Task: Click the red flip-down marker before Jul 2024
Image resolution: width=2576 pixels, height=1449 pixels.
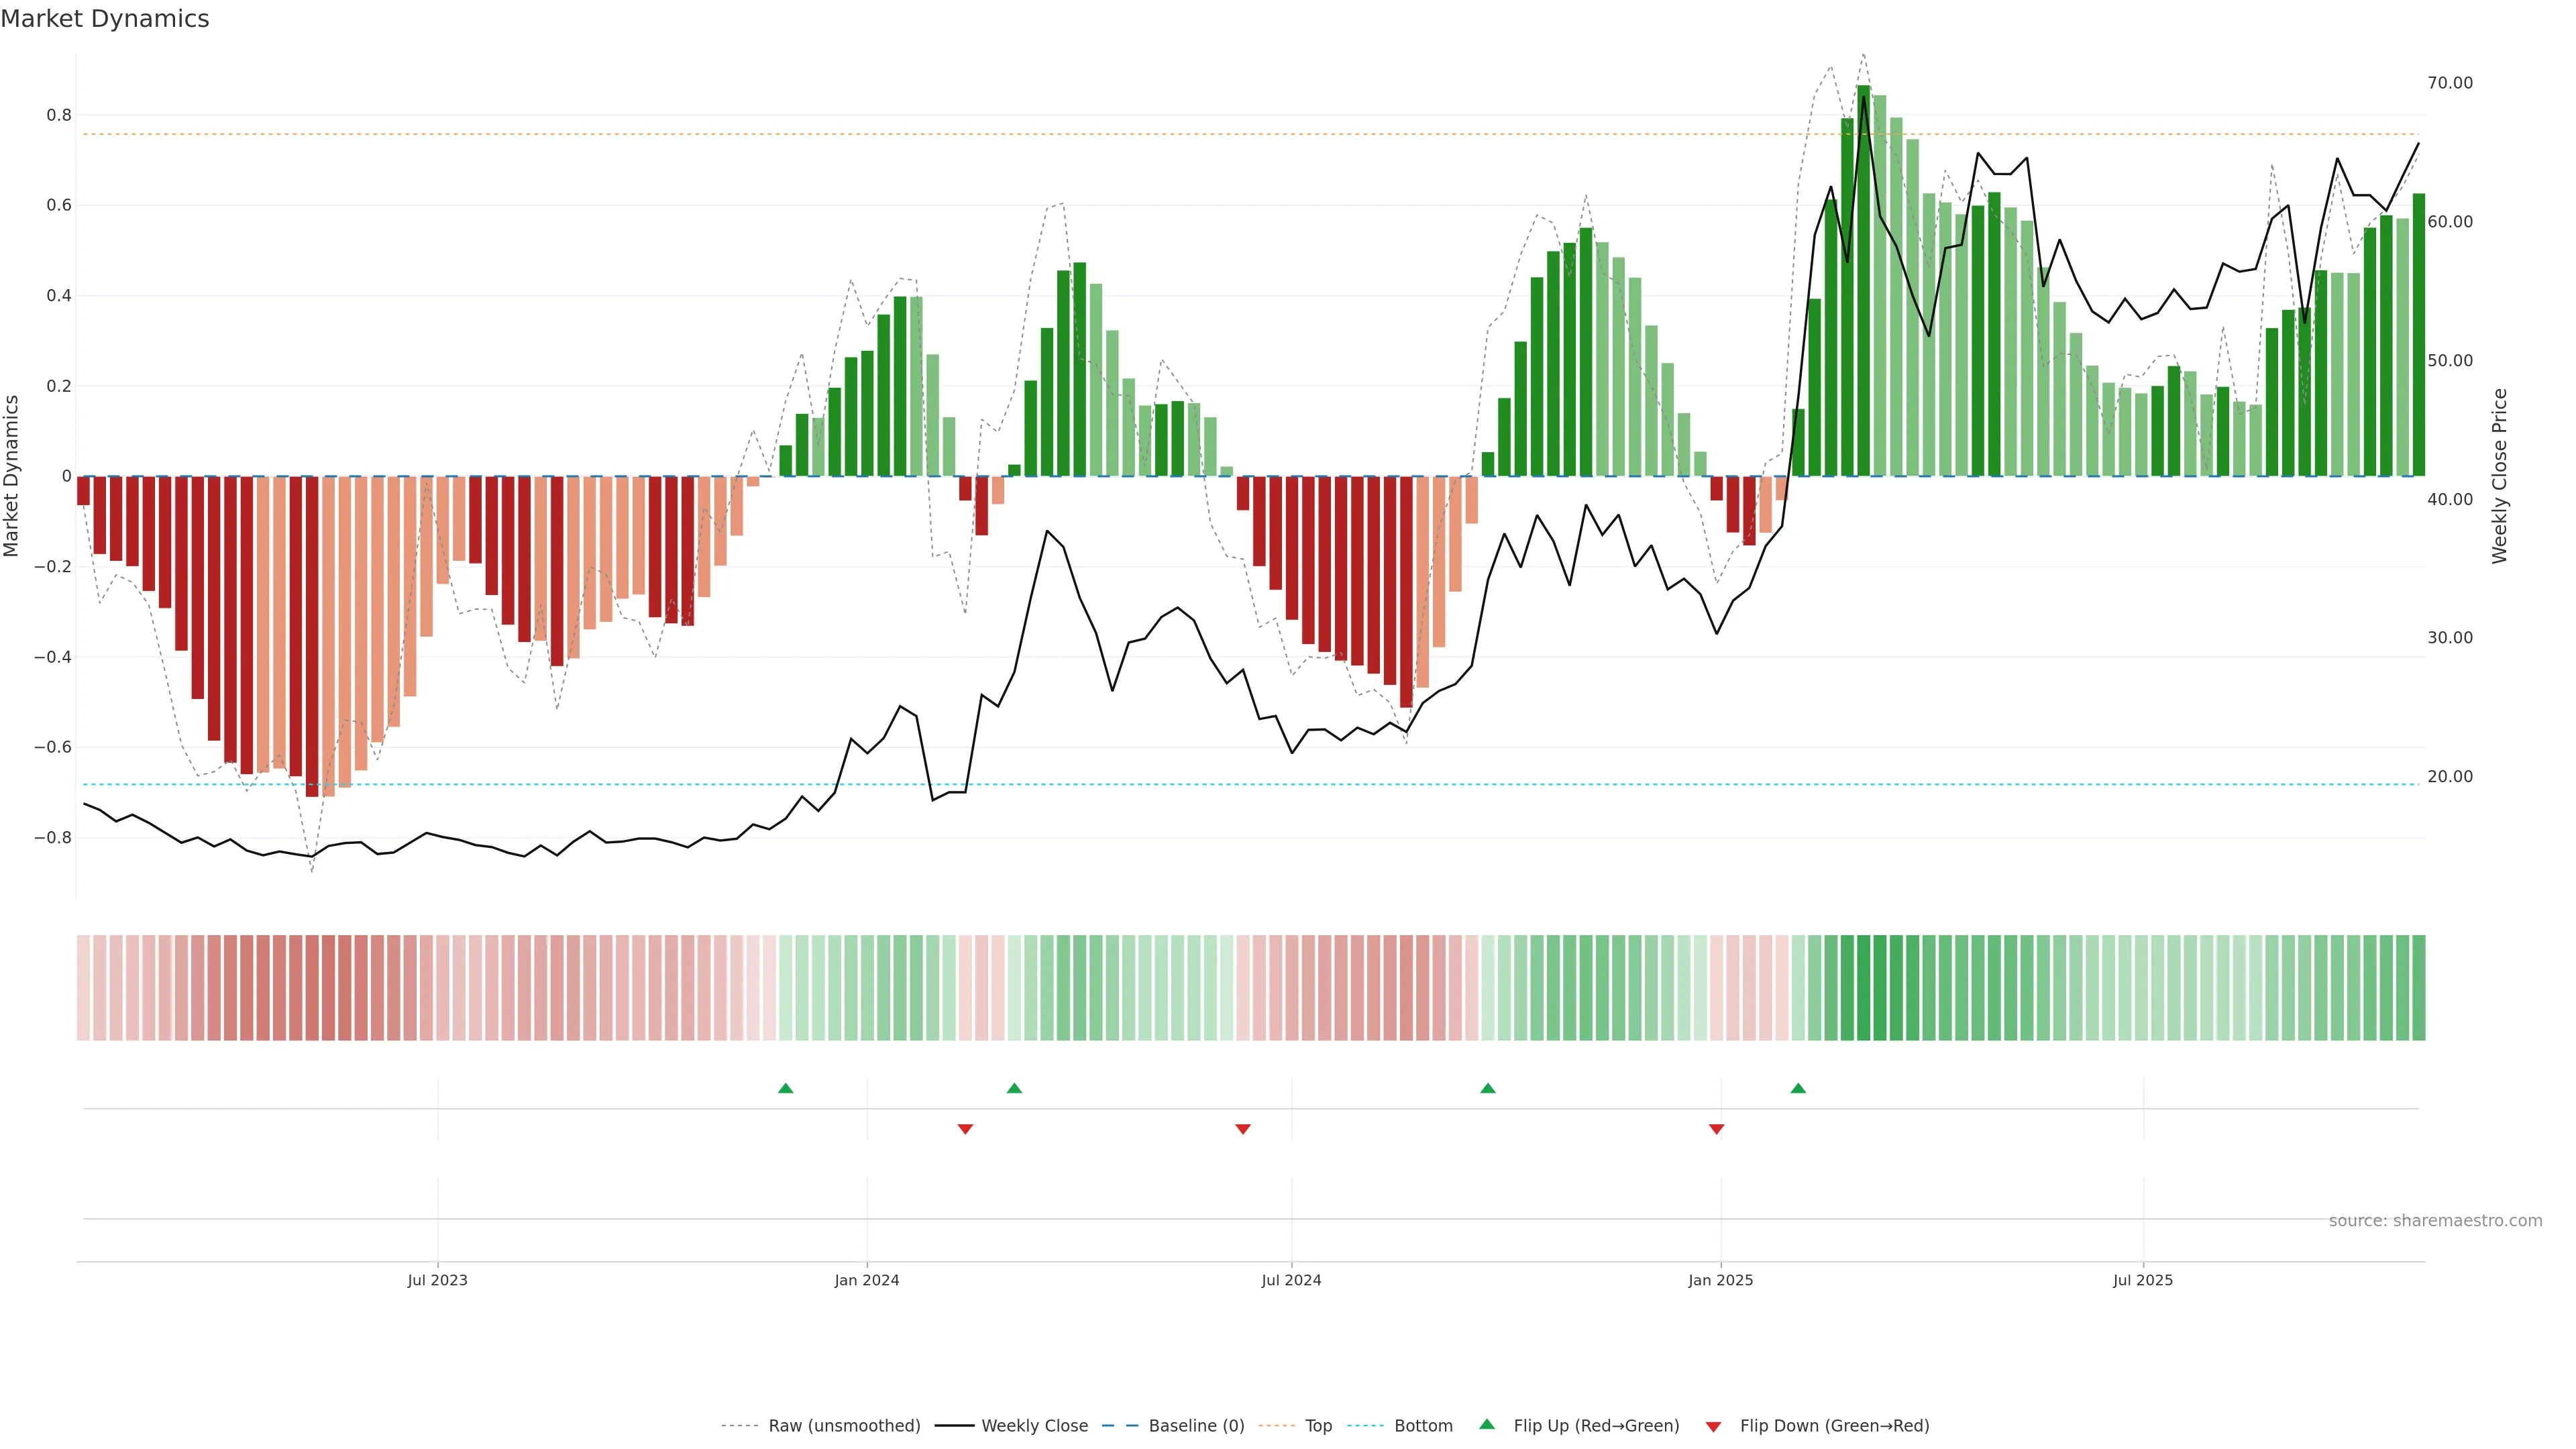Action: click(1243, 1129)
